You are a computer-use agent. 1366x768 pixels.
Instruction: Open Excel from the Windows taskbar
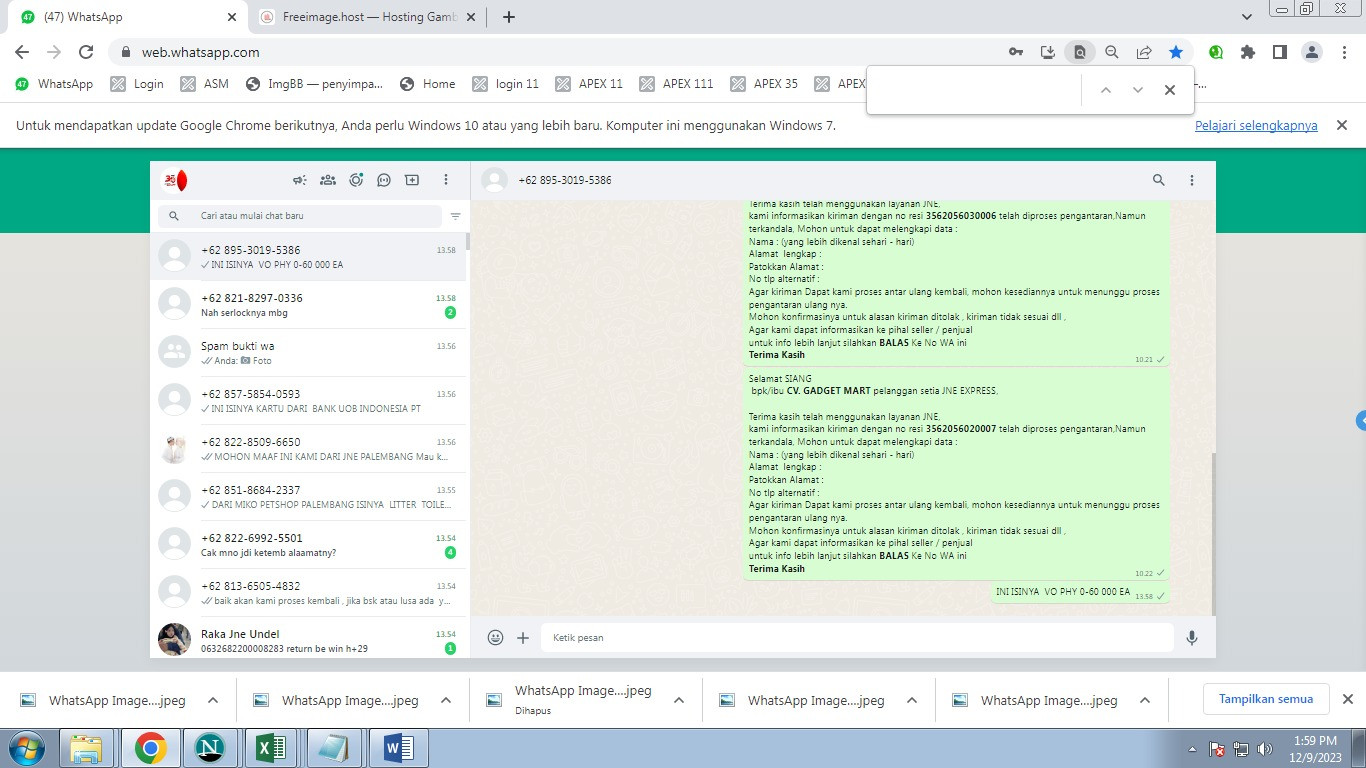272,748
